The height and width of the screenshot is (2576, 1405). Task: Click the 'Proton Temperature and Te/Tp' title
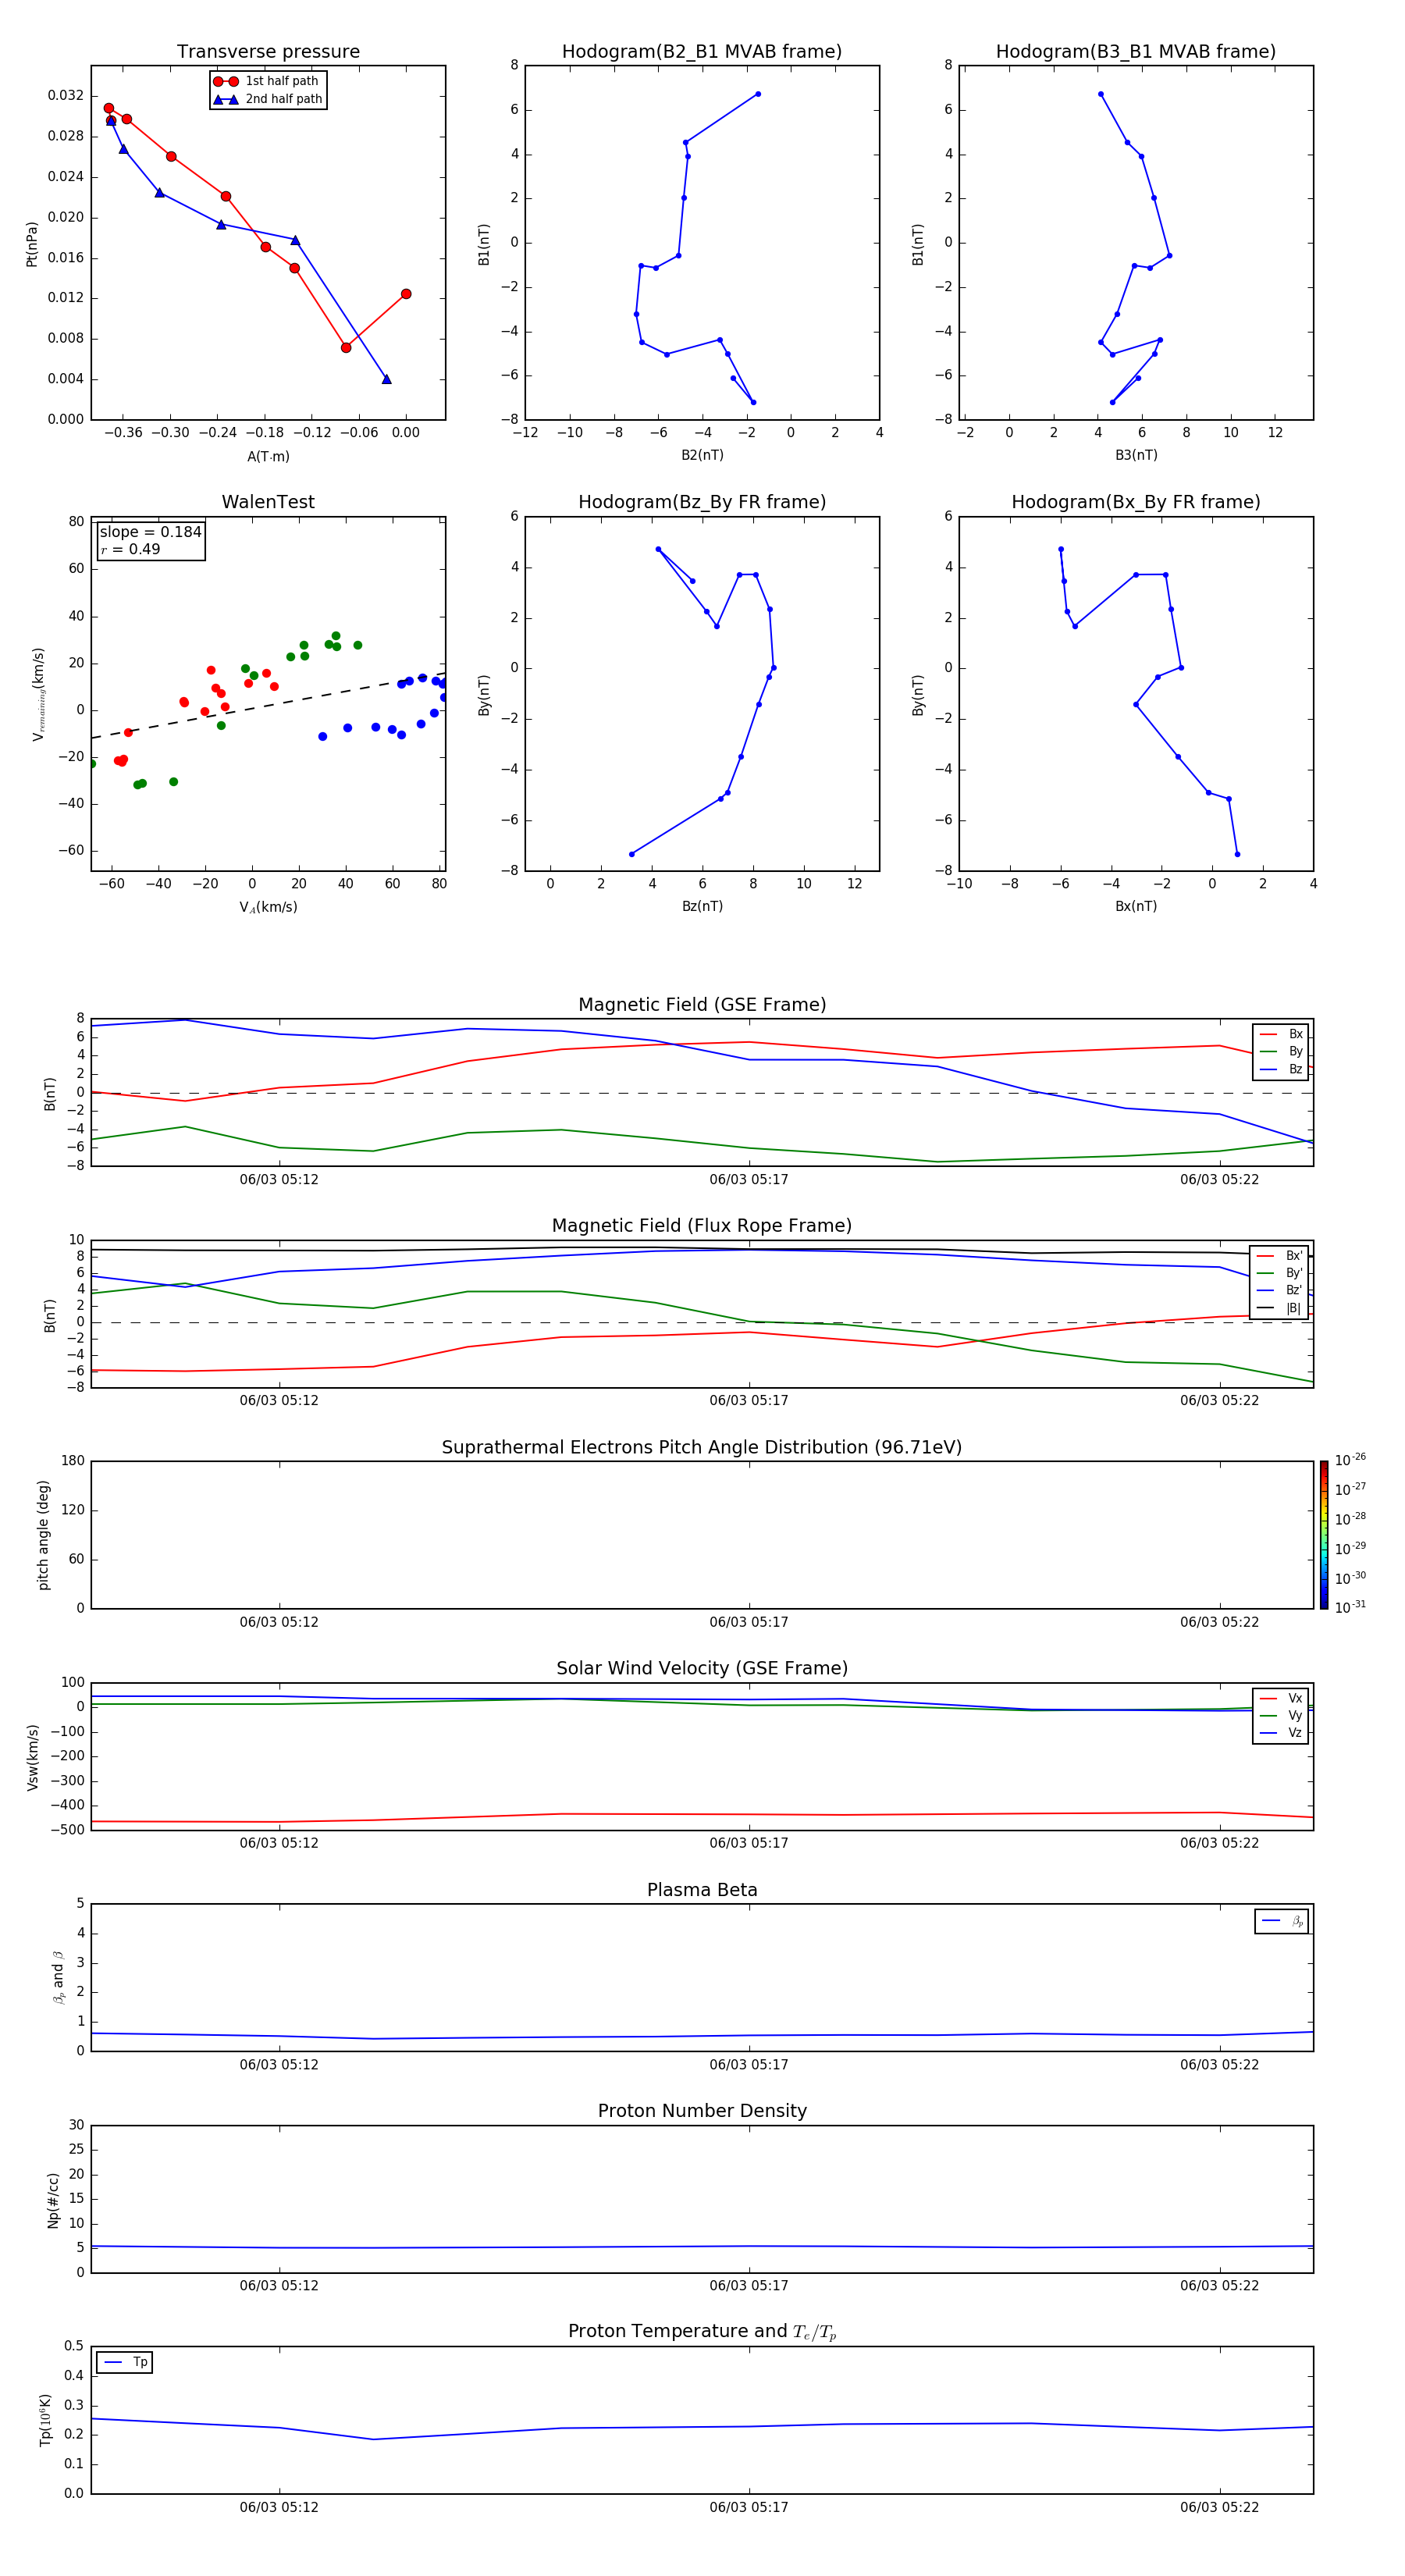point(702,2332)
